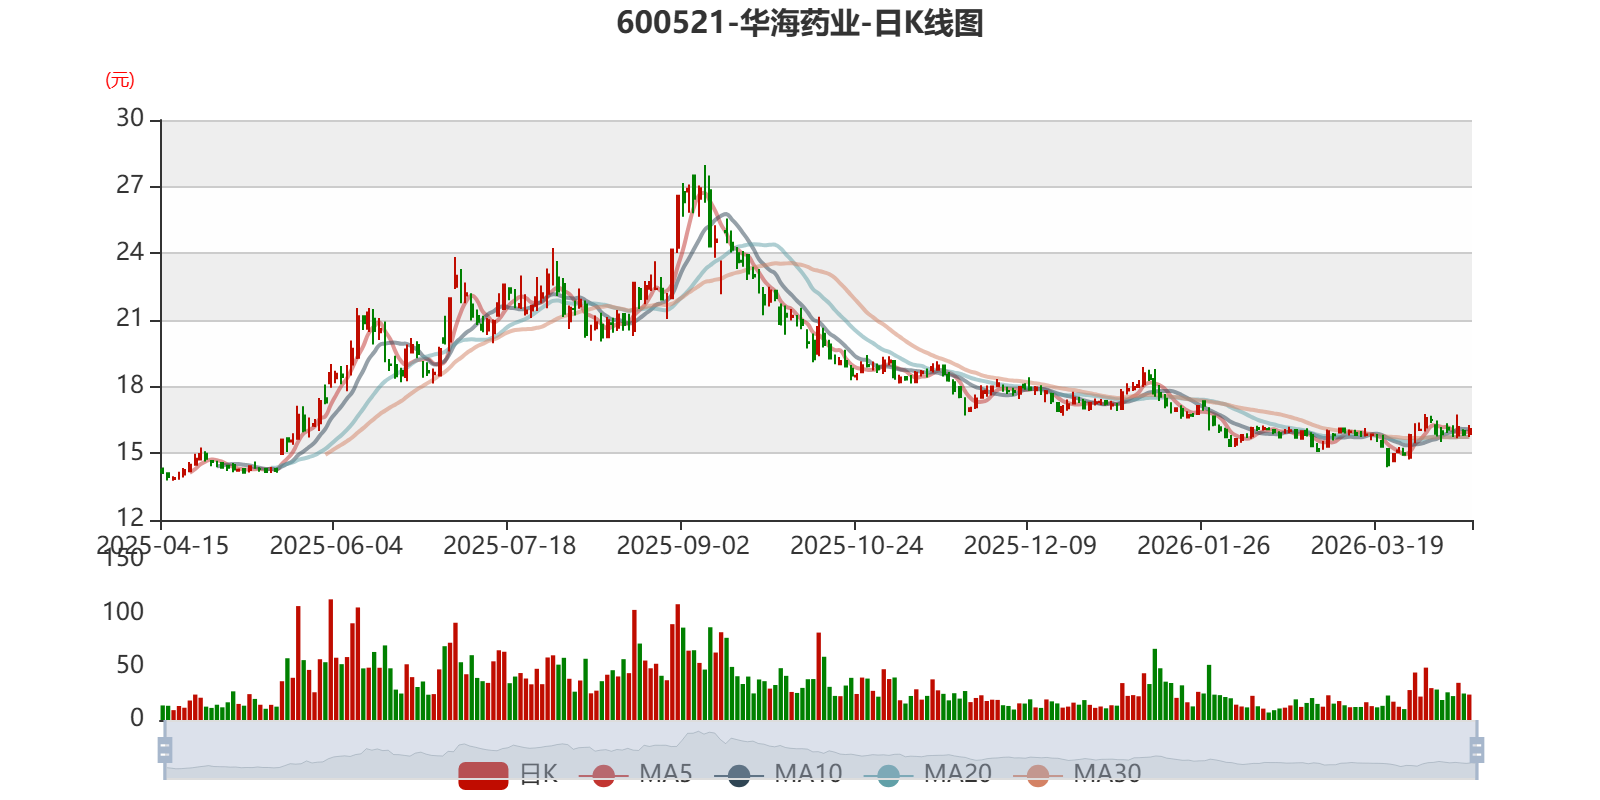Click the volume axis label 0

[x=137, y=718]
